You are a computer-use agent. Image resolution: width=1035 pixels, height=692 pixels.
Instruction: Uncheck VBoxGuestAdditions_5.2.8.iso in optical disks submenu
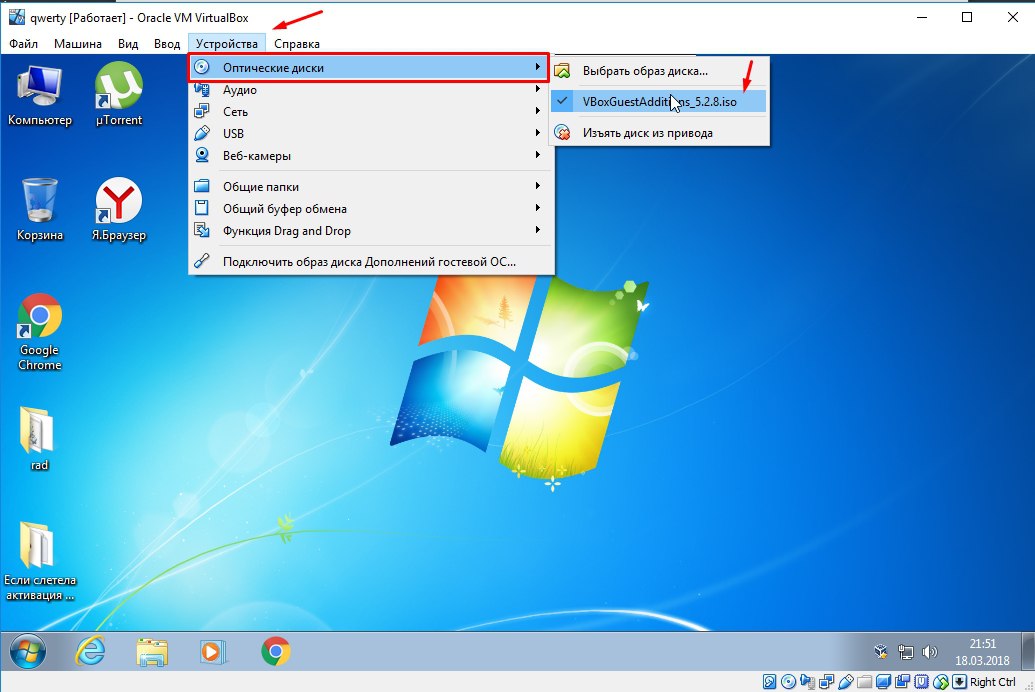(658, 102)
